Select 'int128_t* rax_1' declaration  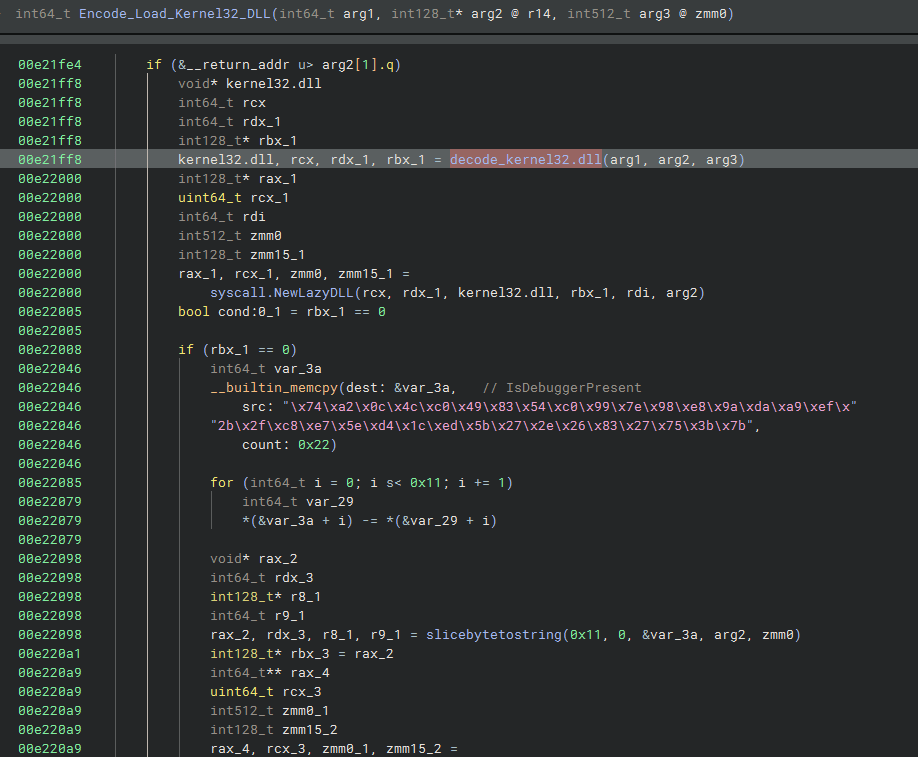point(238,179)
